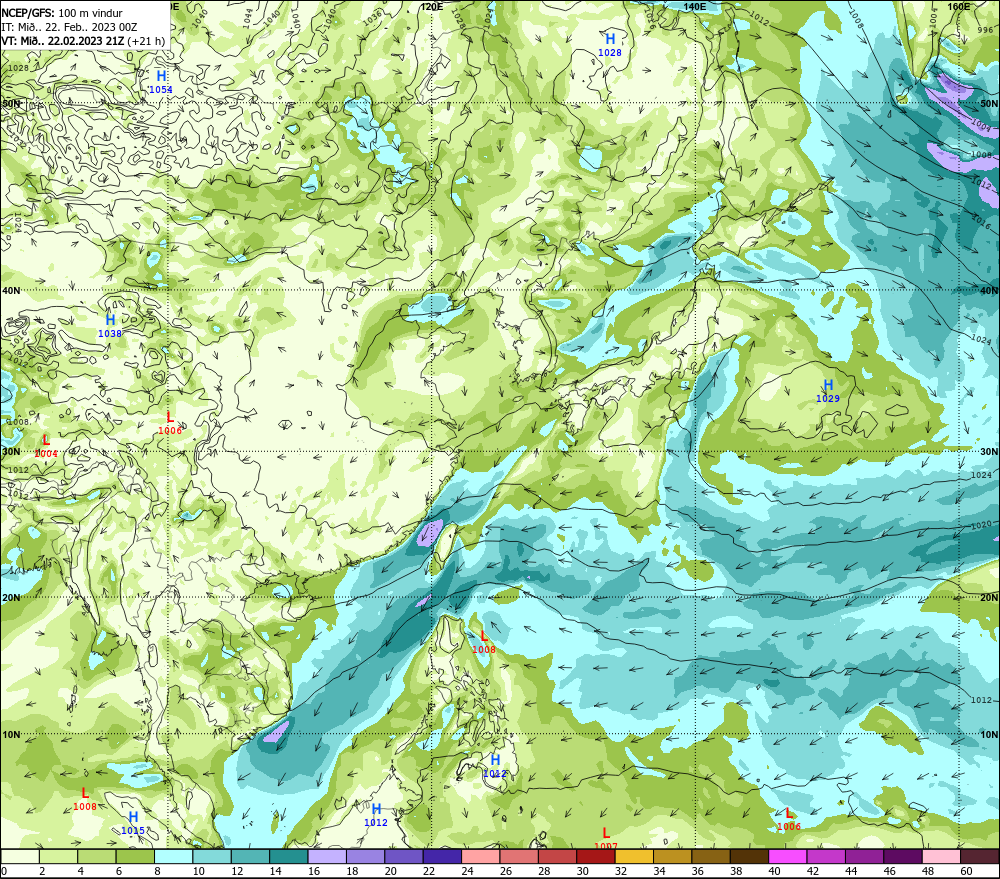Viewport: 1000px width, 879px height.
Task: Click the legend value label 30
Action: (582, 871)
